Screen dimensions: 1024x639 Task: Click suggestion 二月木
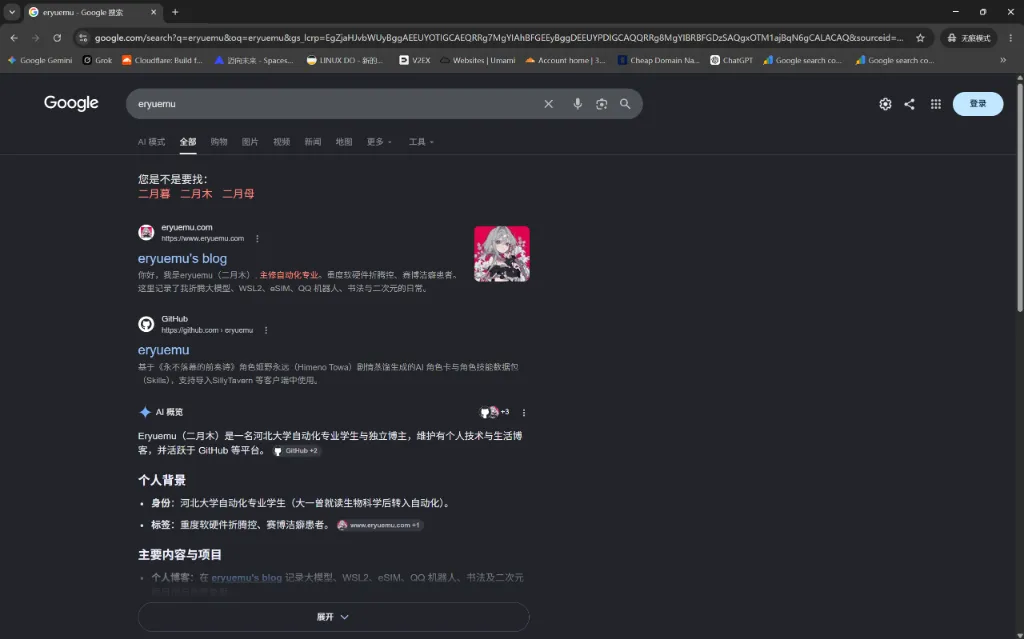click(196, 193)
